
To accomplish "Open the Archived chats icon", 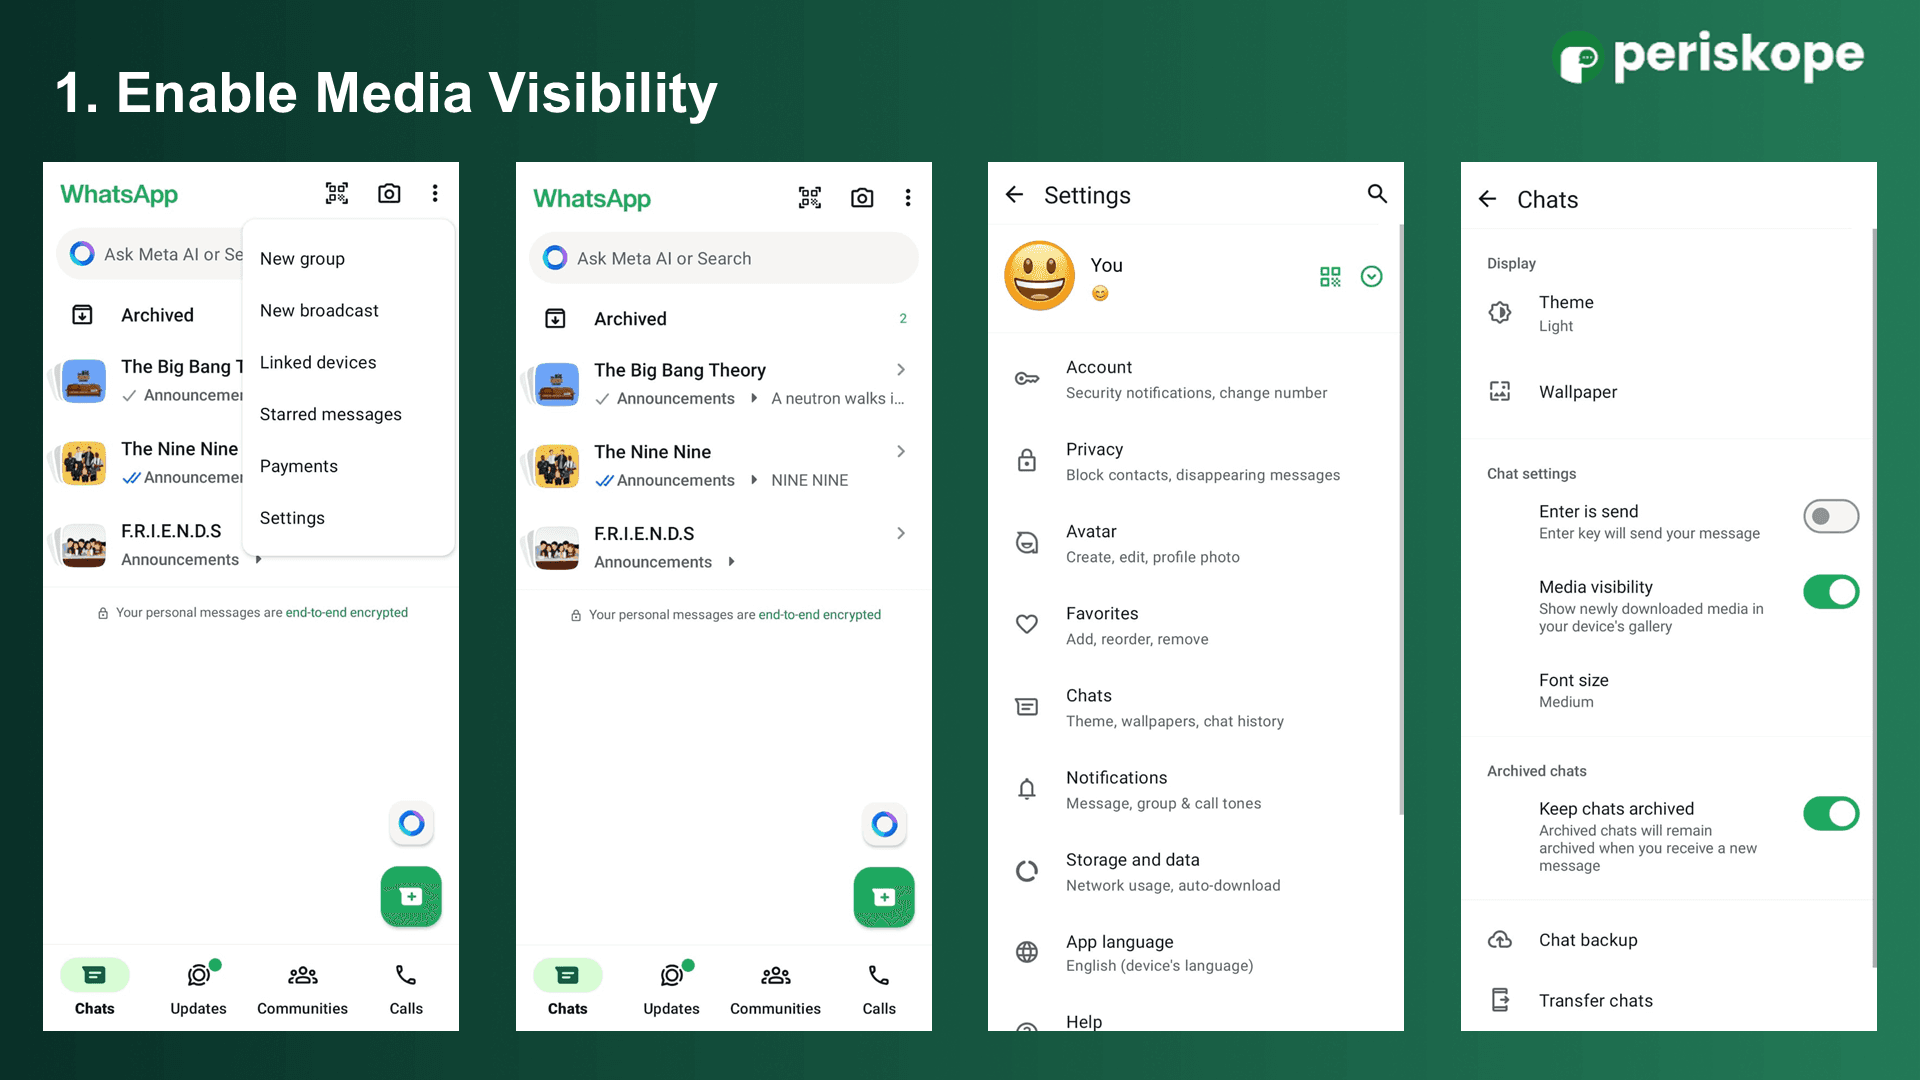I will point(554,318).
